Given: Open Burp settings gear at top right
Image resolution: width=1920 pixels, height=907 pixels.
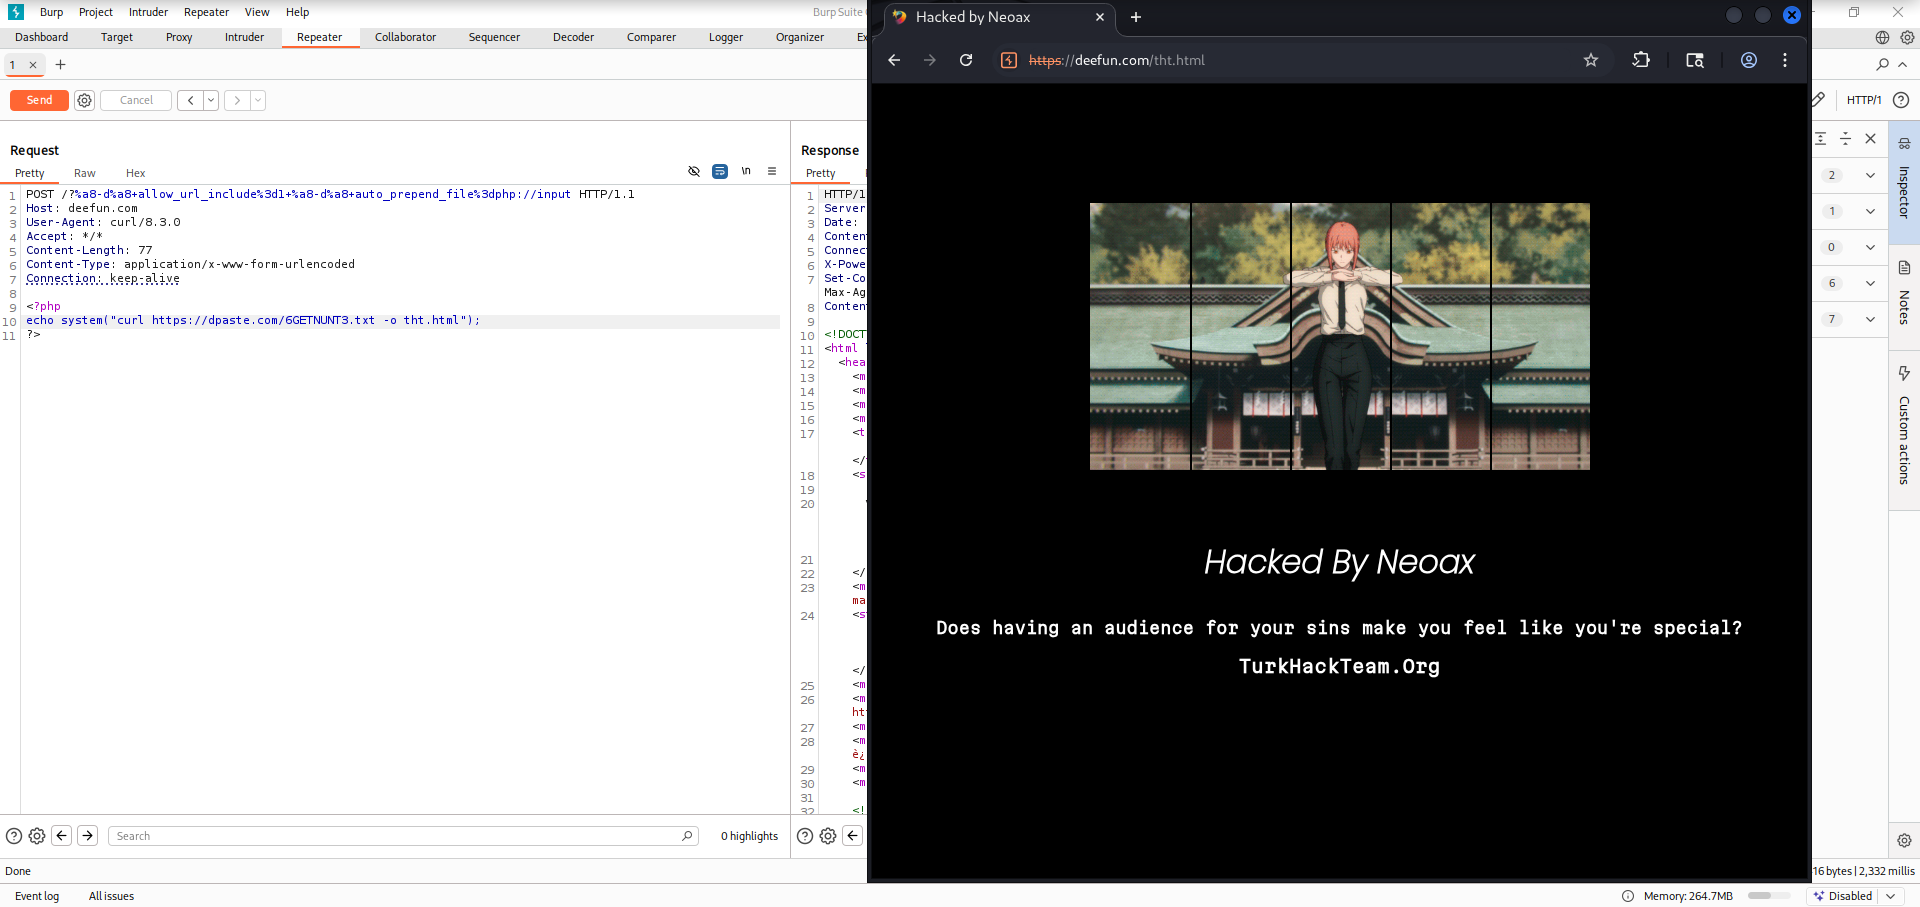Looking at the screenshot, I should coord(1907,37).
